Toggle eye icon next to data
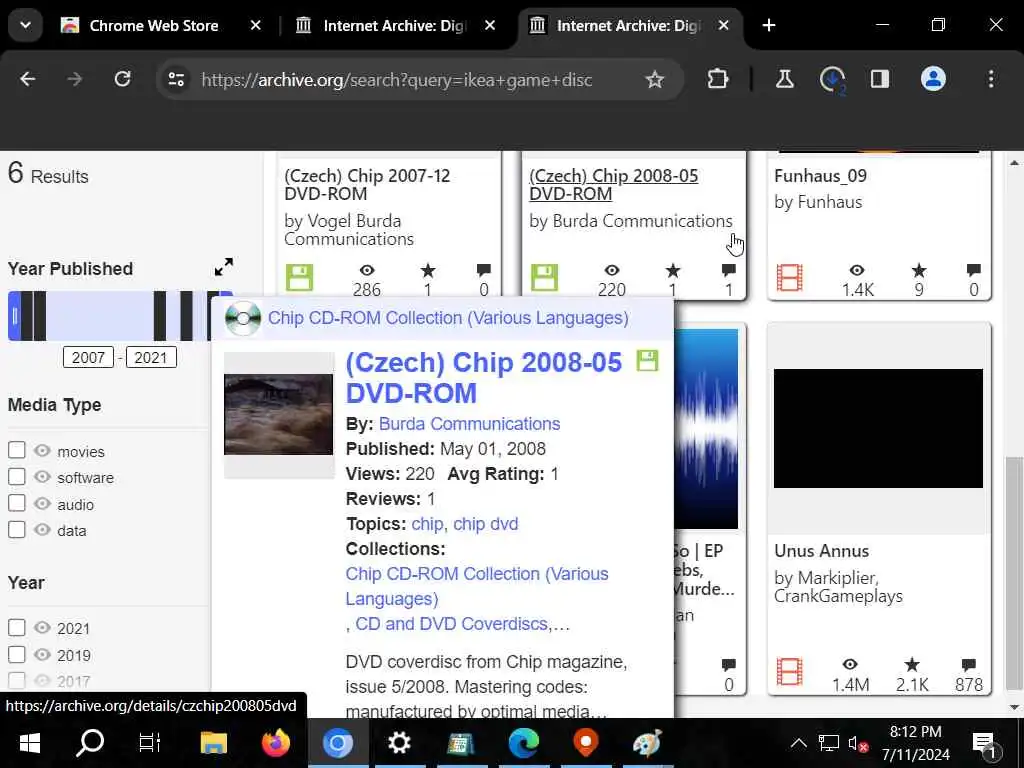1024x768 pixels. (x=42, y=530)
